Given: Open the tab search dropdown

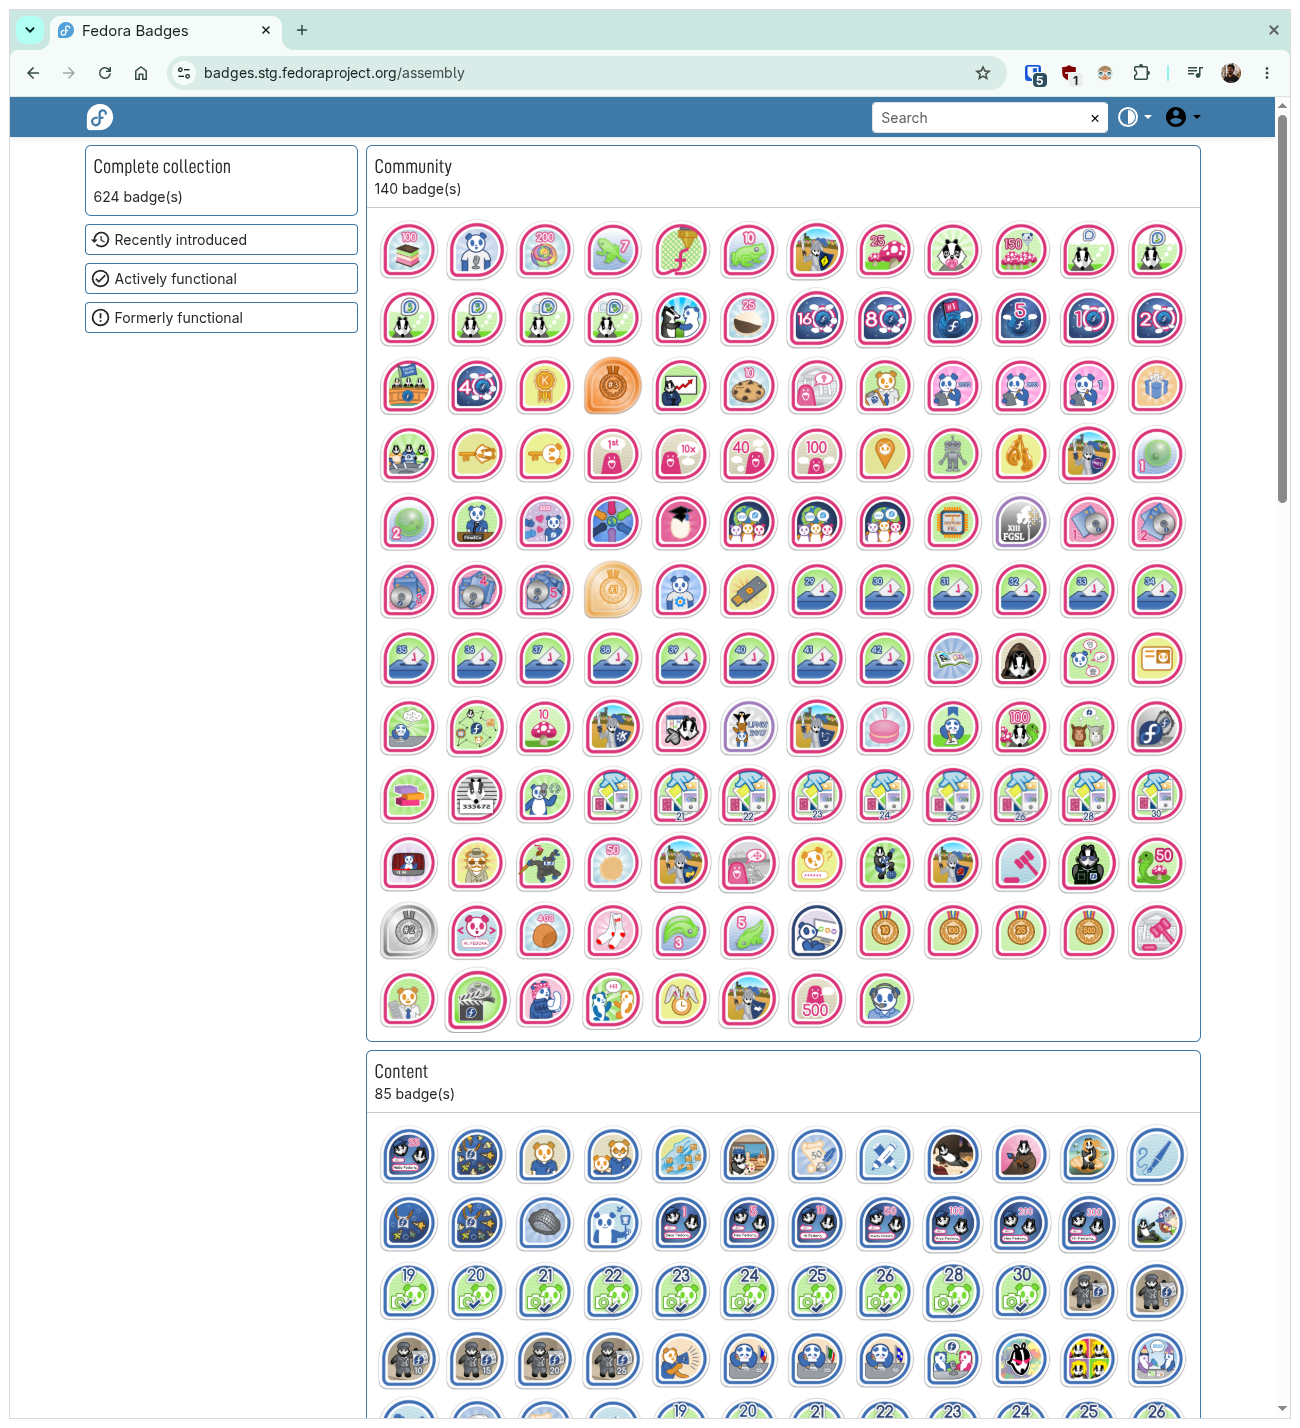Looking at the screenshot, I should tap(30, 30).
